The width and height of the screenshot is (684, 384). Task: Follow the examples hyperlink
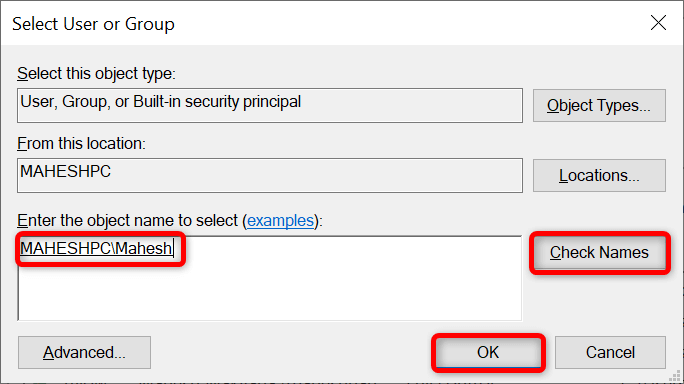tap(280, 221)
